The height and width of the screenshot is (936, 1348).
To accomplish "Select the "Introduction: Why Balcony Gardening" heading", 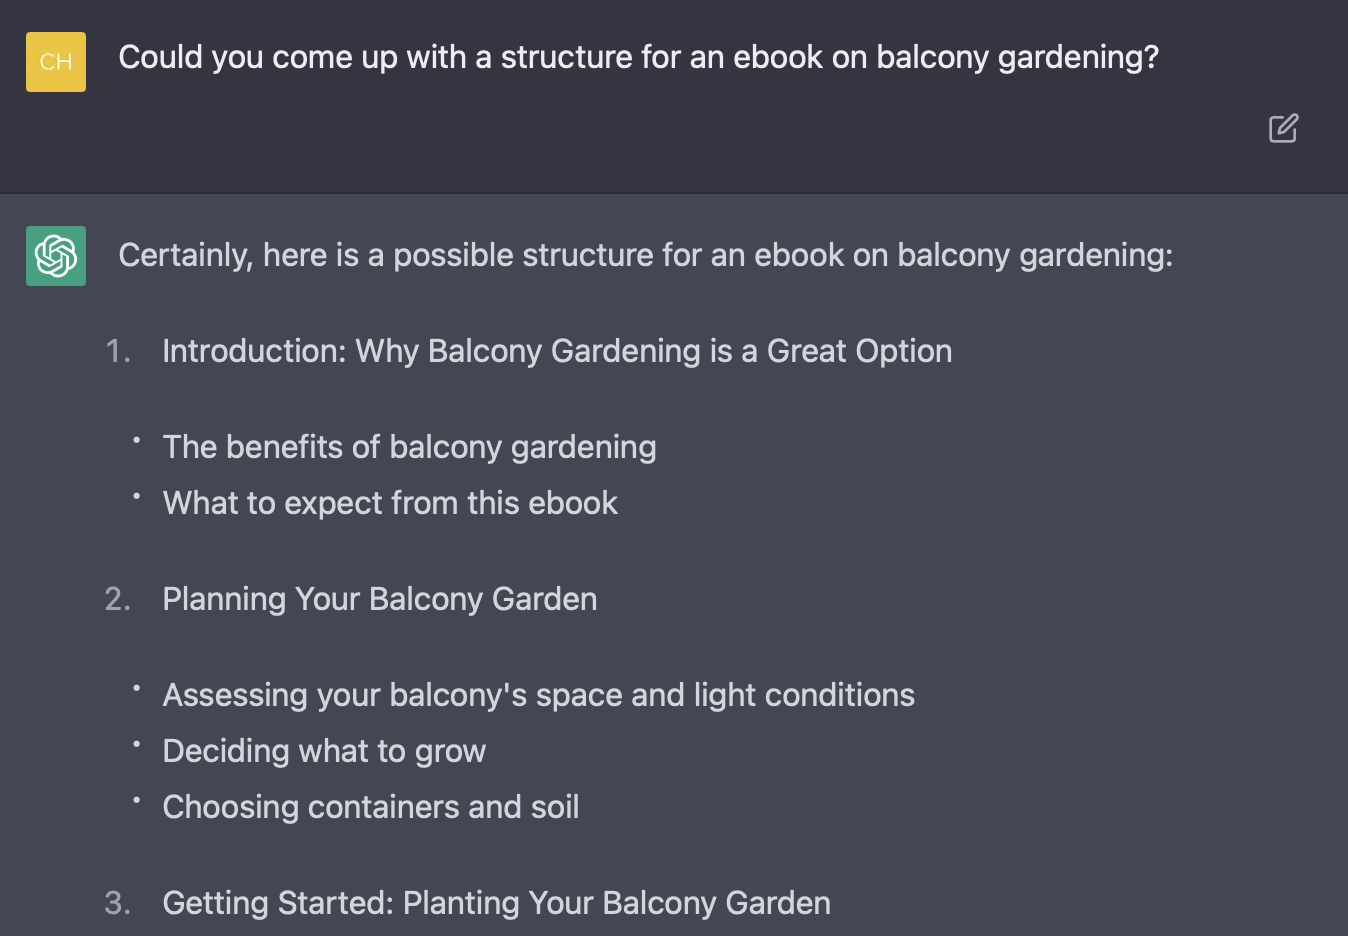I will coord(557,351).
